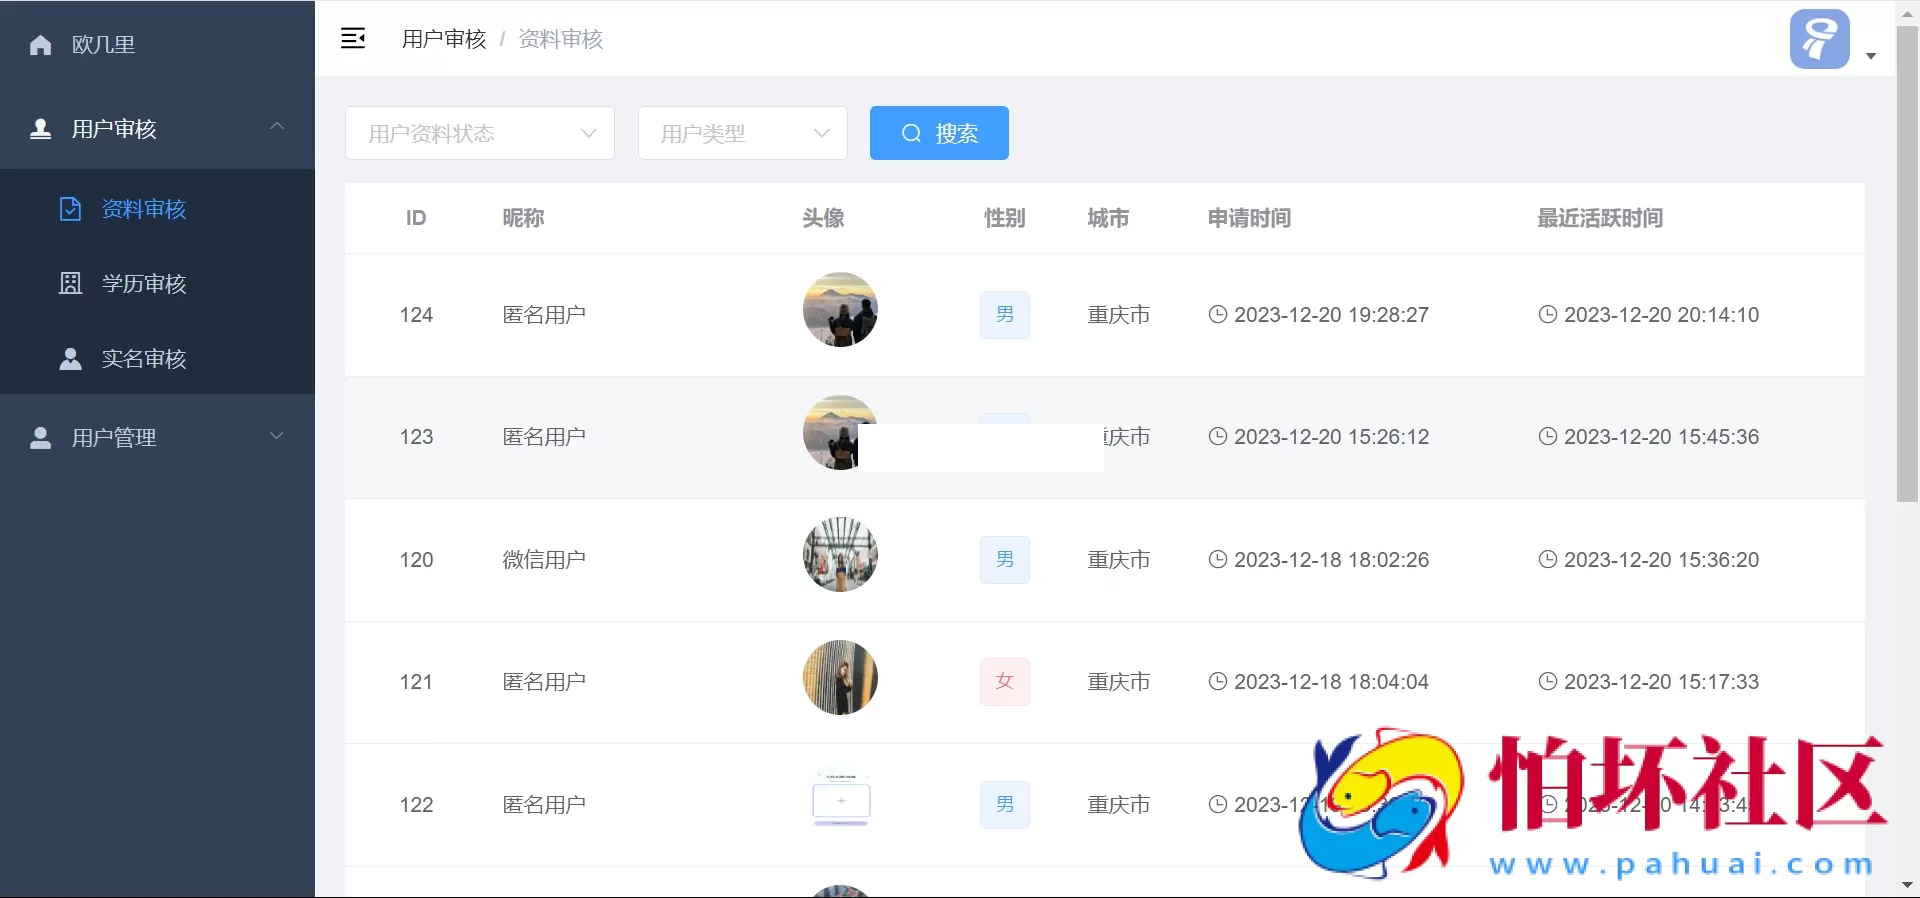
Task: Click apply time 2023-12-20 15:26:12
Action: 1331,437
